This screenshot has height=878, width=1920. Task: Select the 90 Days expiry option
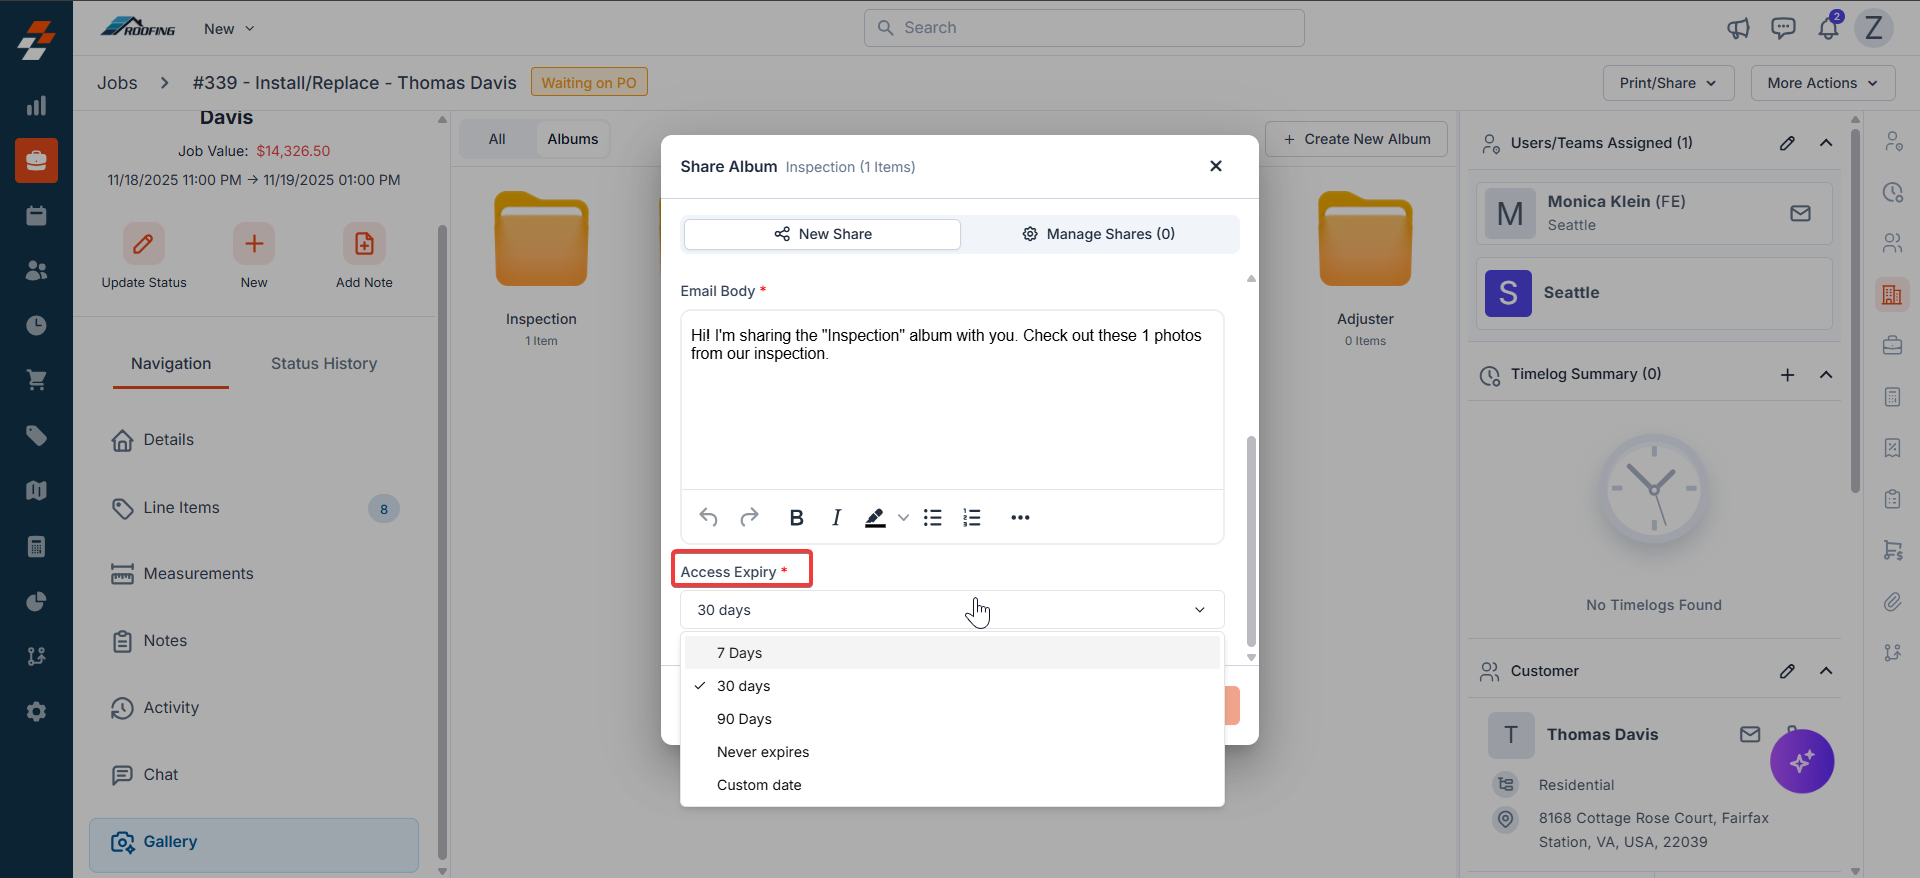tap(952, 719)
